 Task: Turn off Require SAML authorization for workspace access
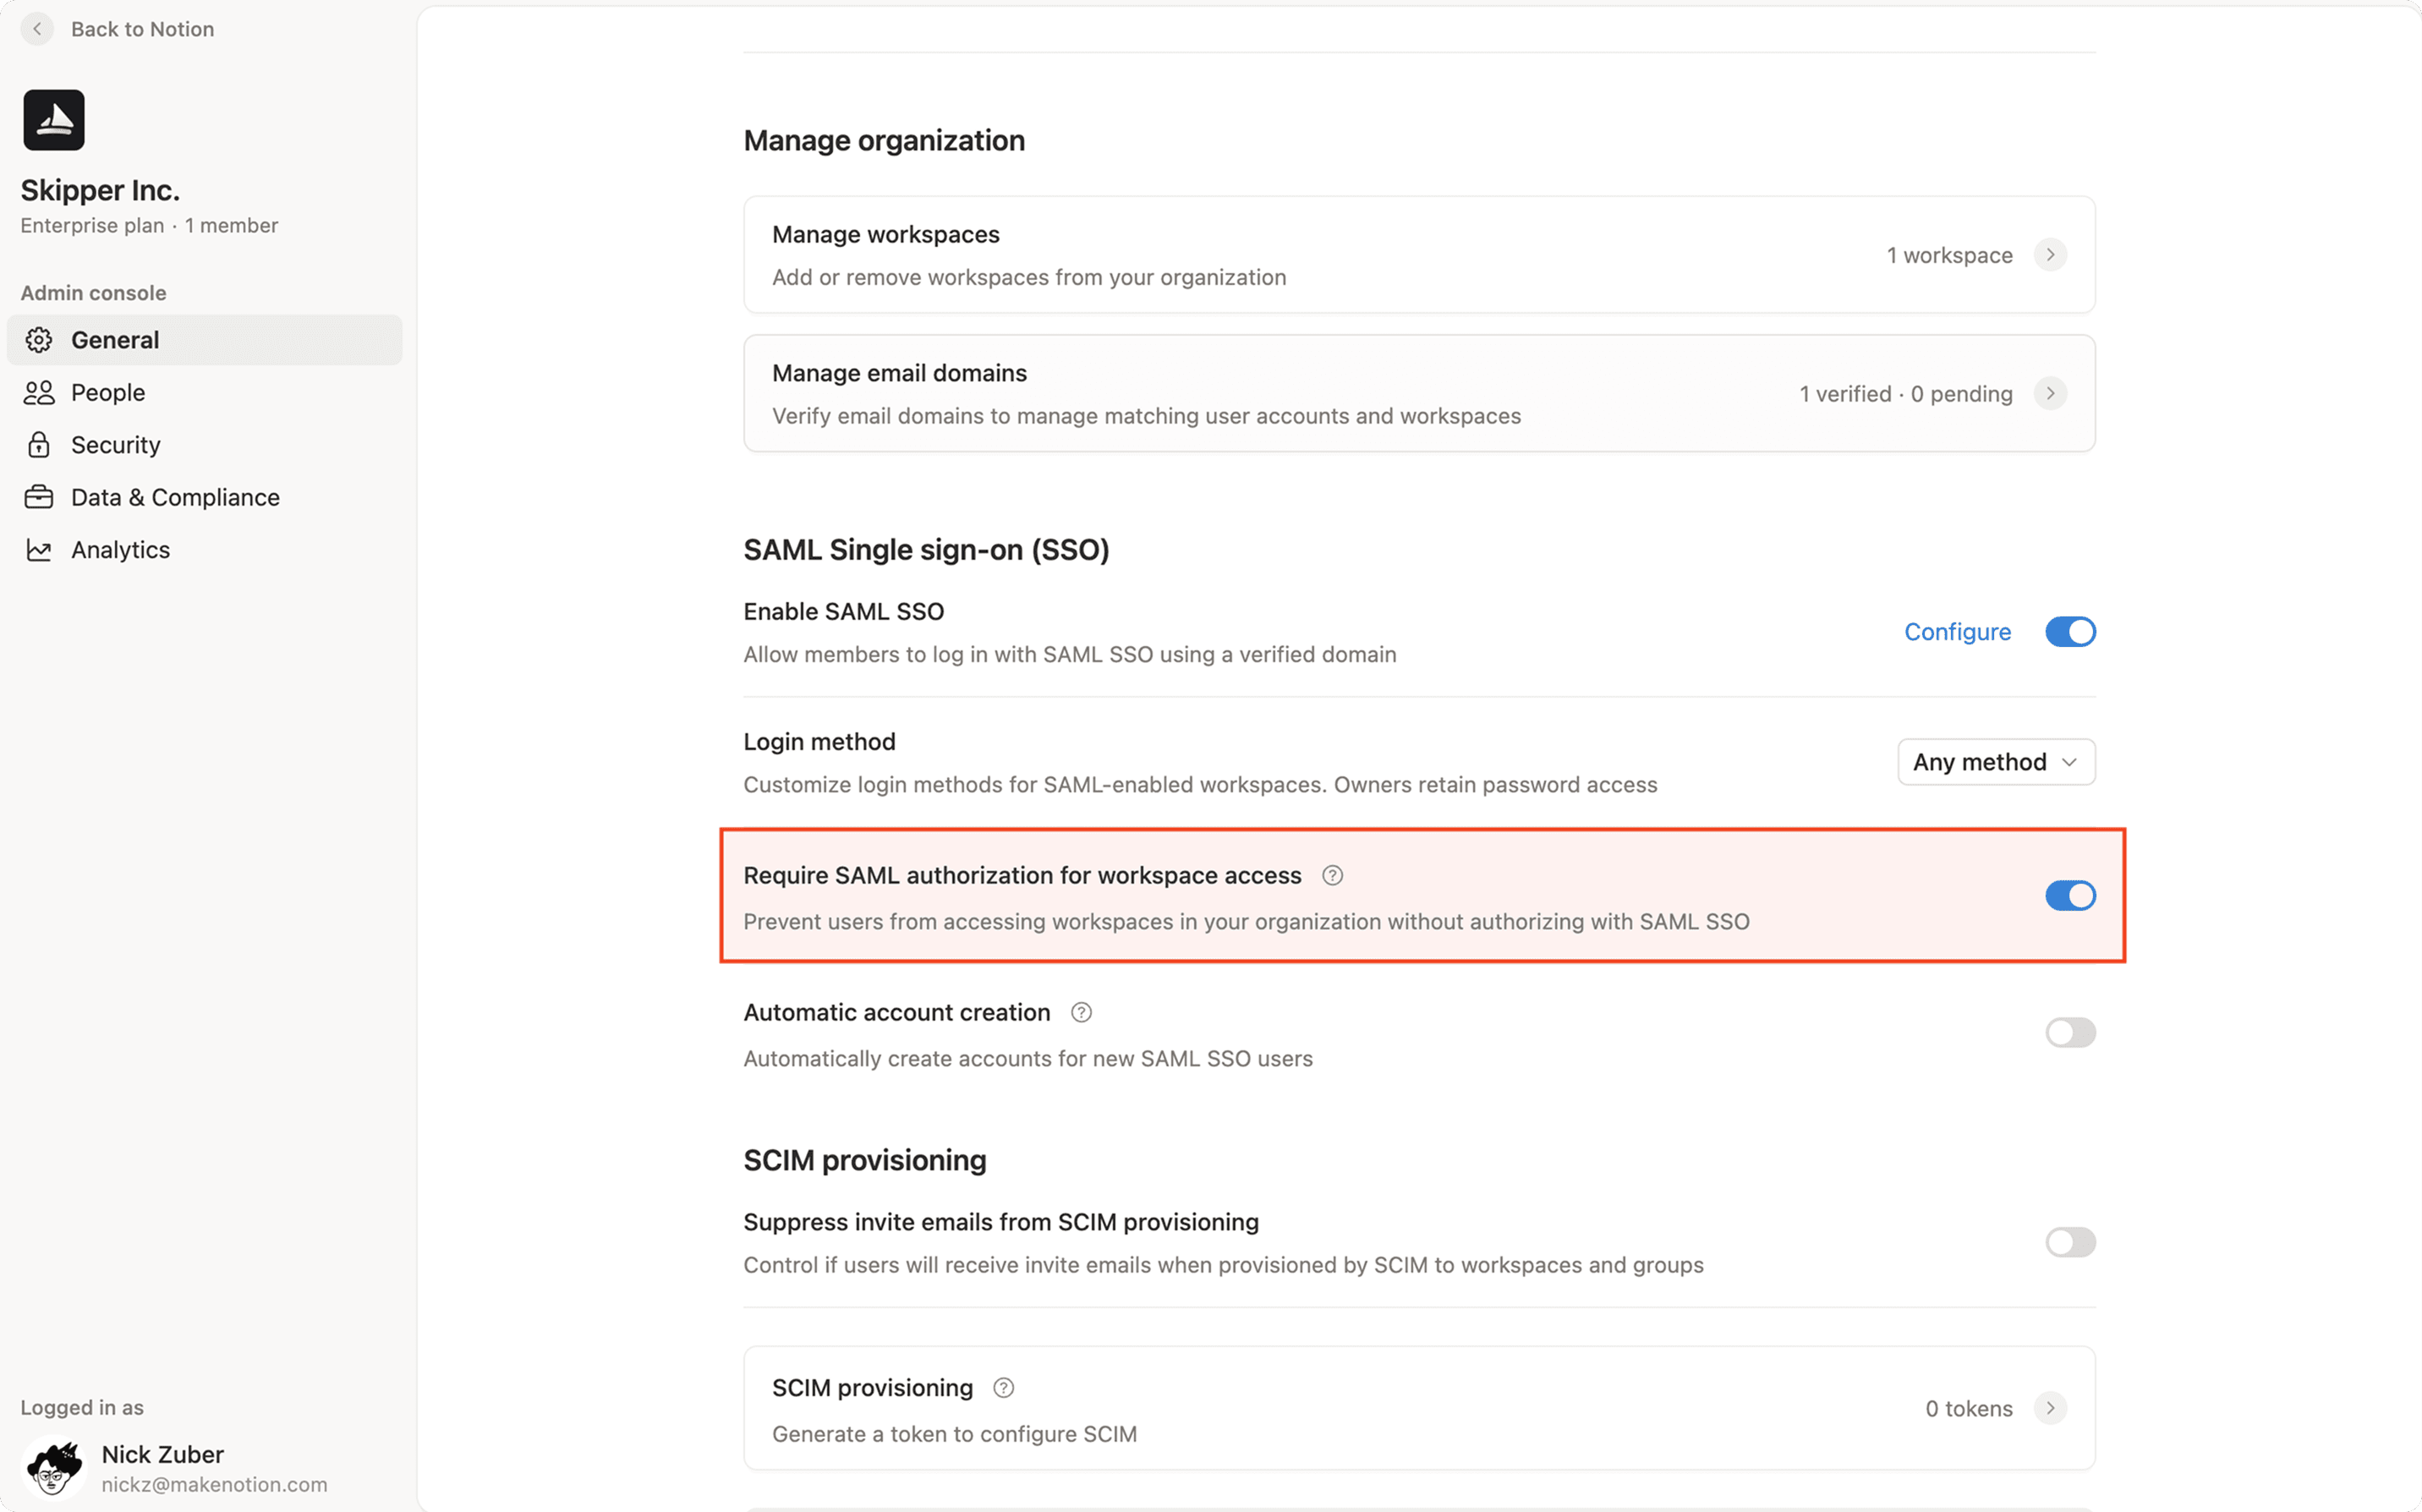coord(2070,895)
